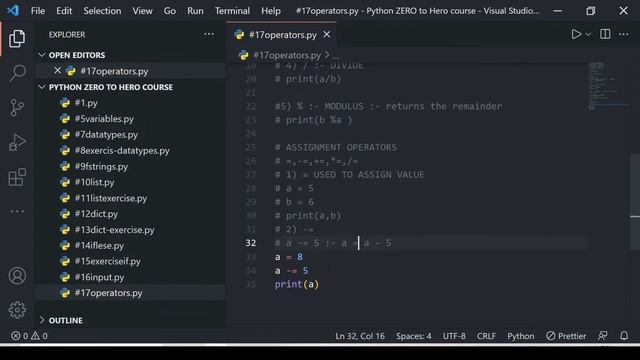Image resolution: width=640 pixels, height=360 pixels.
Task: Open the Manage gear icon
Action: tap(17, 310)
